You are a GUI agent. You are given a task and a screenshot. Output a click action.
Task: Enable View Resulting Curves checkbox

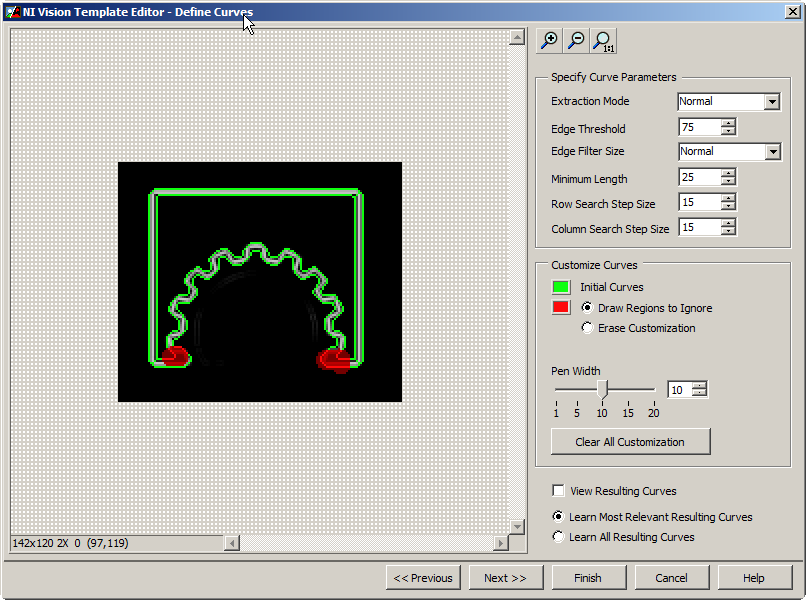(x=558, y=490)
